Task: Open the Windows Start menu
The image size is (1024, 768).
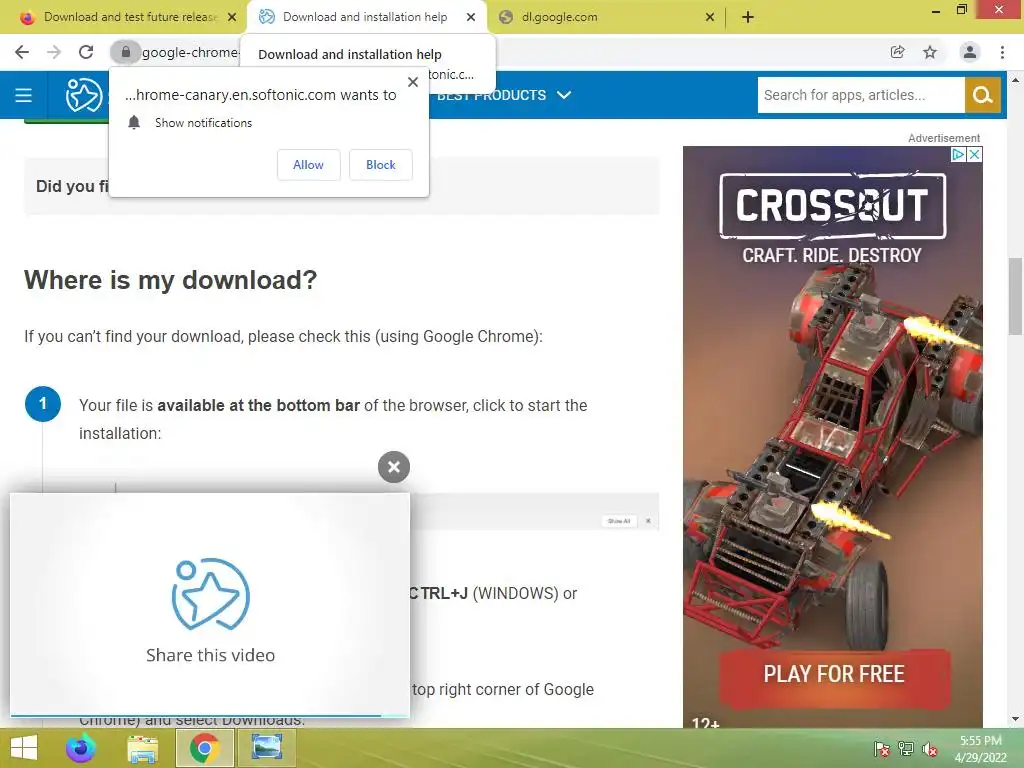Action: point(24,748)
